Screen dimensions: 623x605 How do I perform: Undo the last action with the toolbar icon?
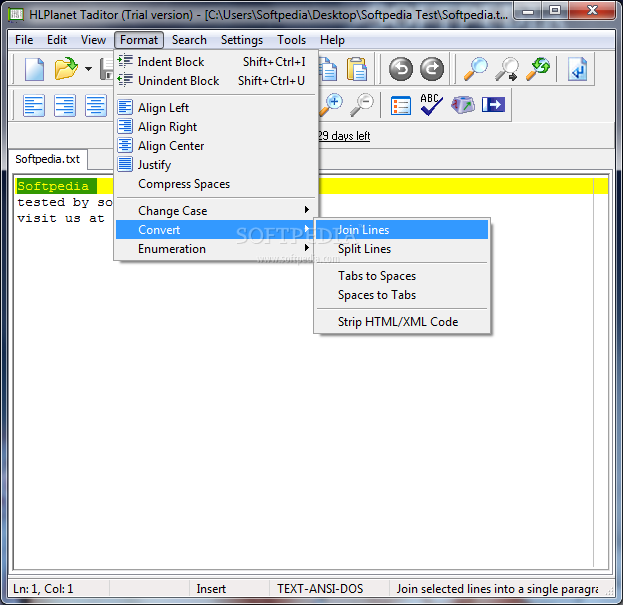400,69
